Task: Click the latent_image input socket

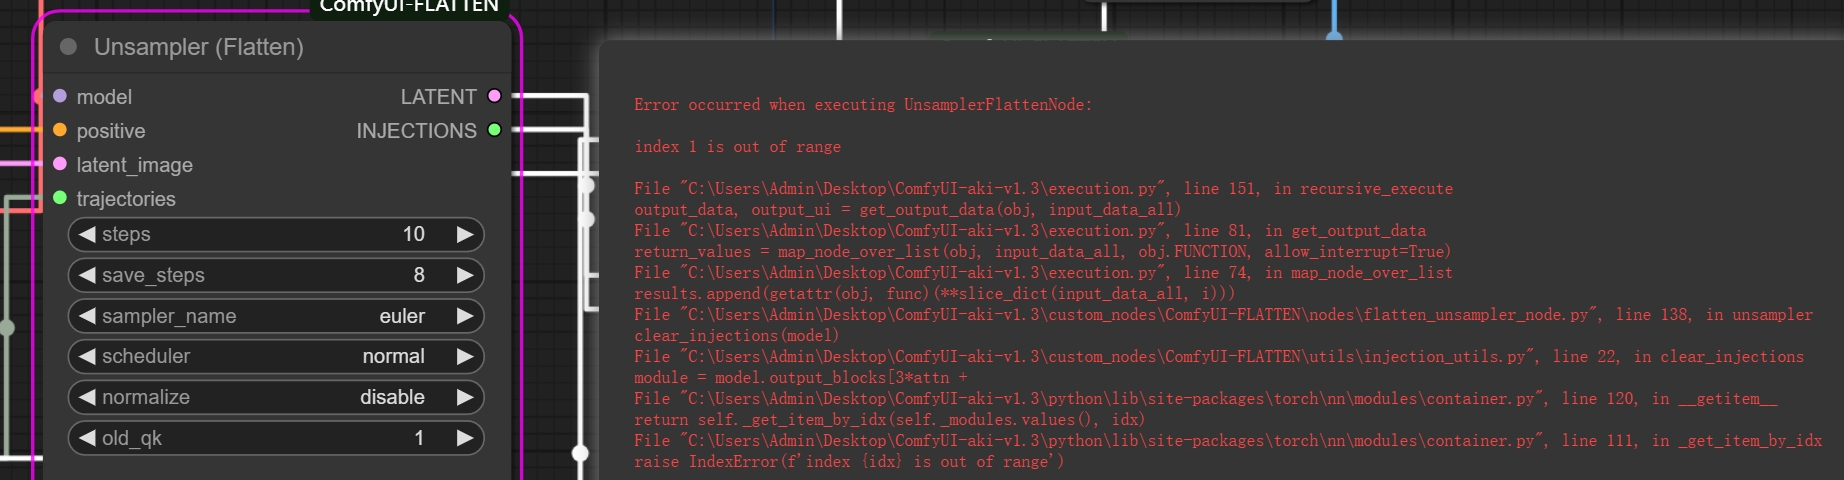Action: click(x=60, y=164)
